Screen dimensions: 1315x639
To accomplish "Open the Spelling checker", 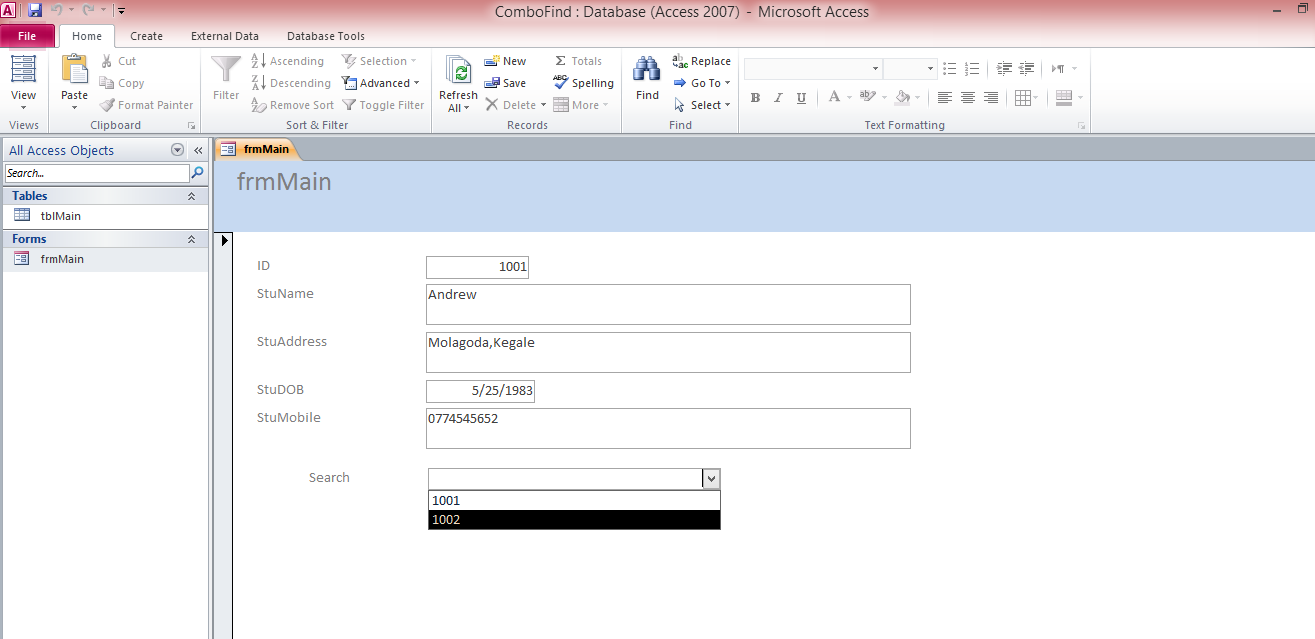I will [x=583, y=83].
